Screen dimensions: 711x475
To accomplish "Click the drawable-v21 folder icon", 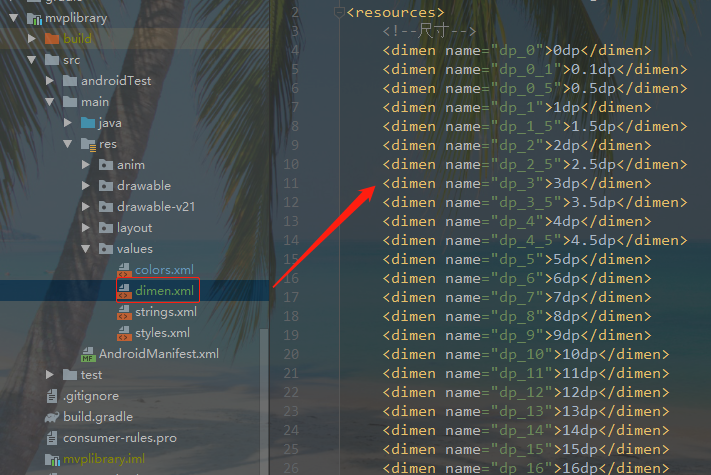I will pos(106,207).
